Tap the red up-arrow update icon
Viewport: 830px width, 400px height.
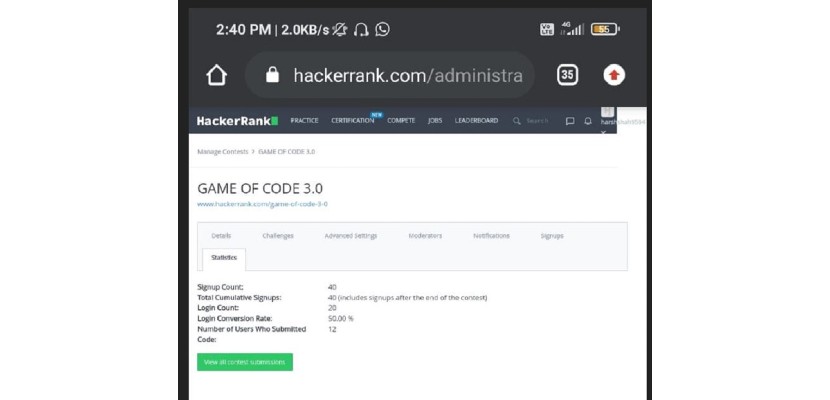point(614,75)
